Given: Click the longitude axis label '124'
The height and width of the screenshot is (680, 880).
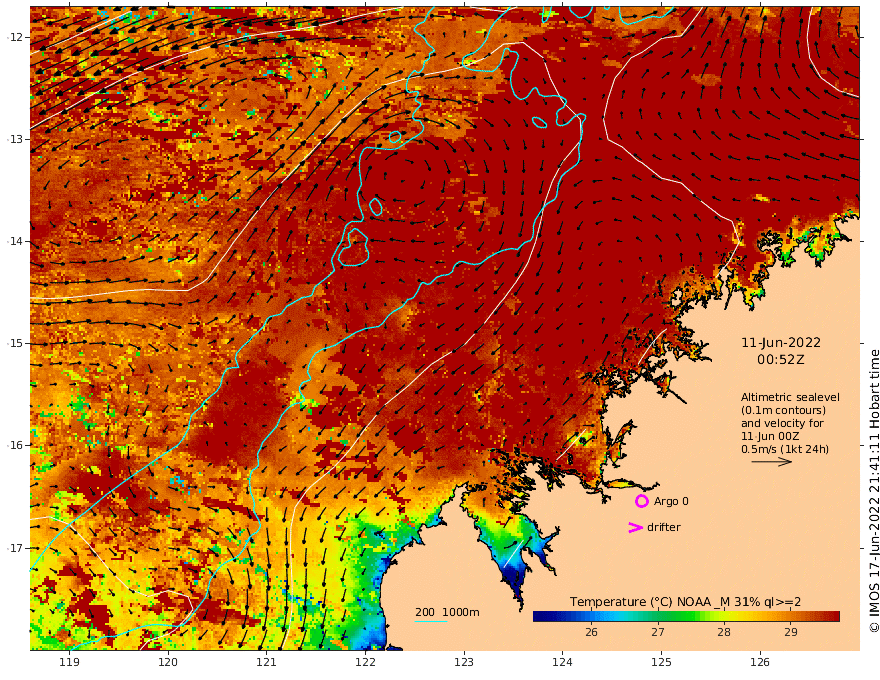Looking at the screenshot, I should click(562, 662).
